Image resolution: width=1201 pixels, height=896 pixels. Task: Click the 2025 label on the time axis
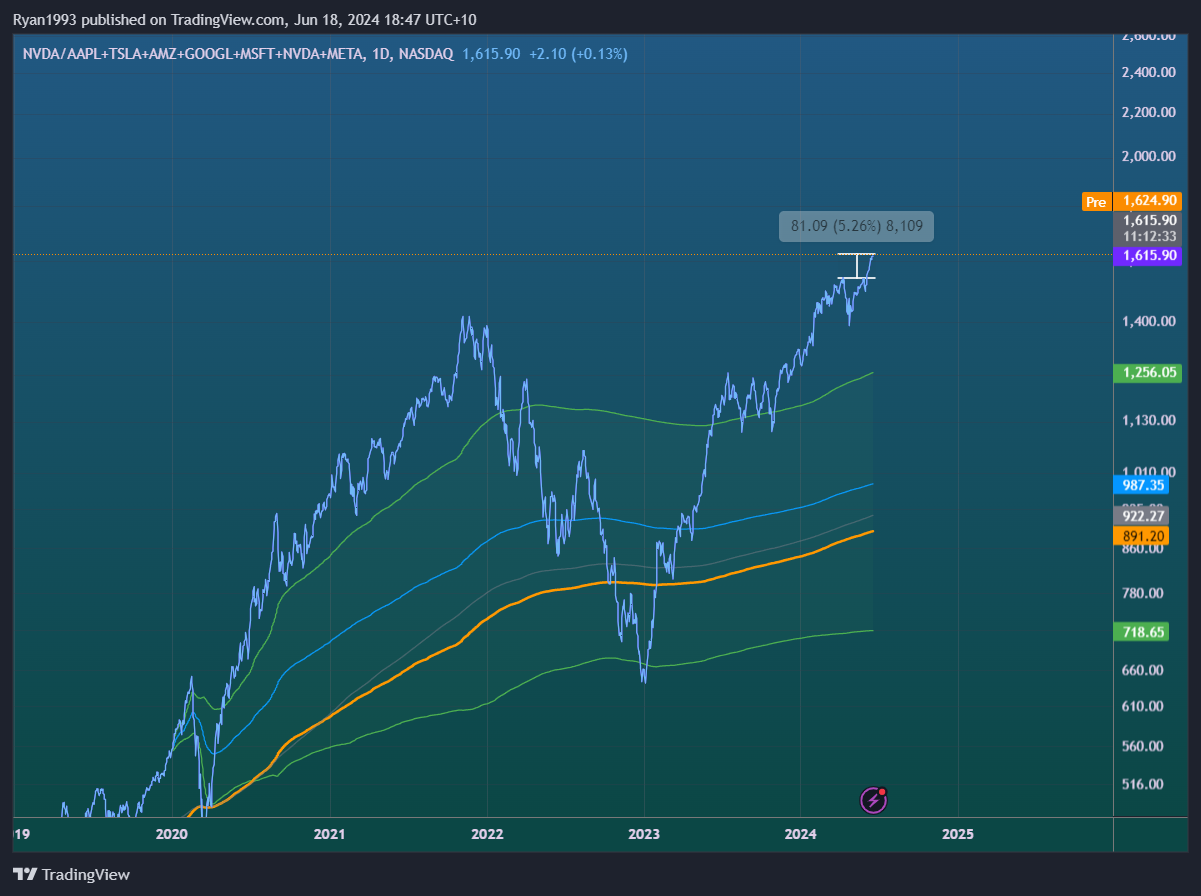958,833
